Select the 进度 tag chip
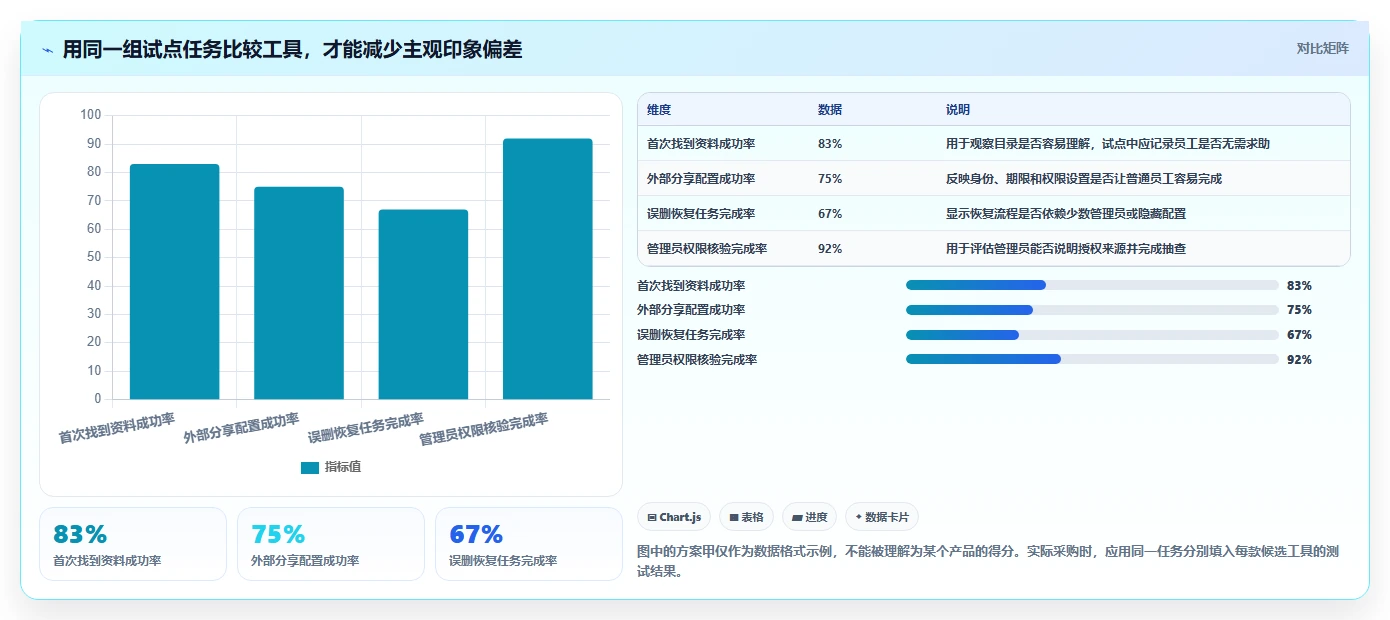The width and height of the screenshot is (1390, 620). (x=809, y=517)
